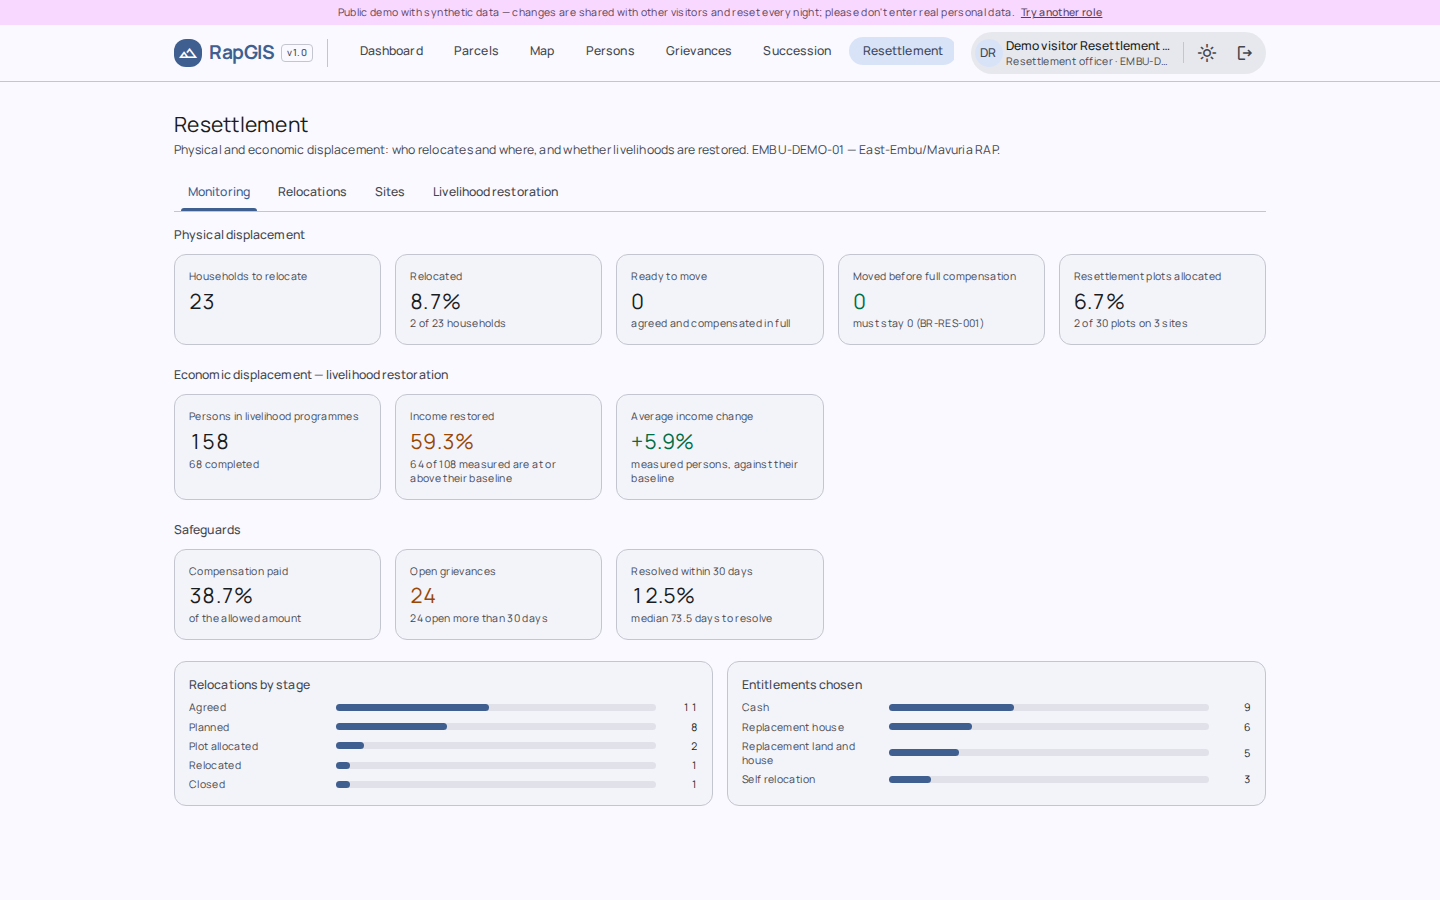
Task: Click the DR user avatar
Action: pyautogui.click(x=988, y=53)
